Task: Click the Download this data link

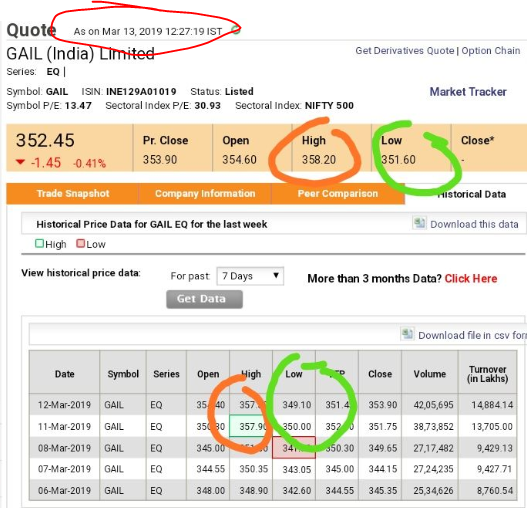Action: pos(474,224)
